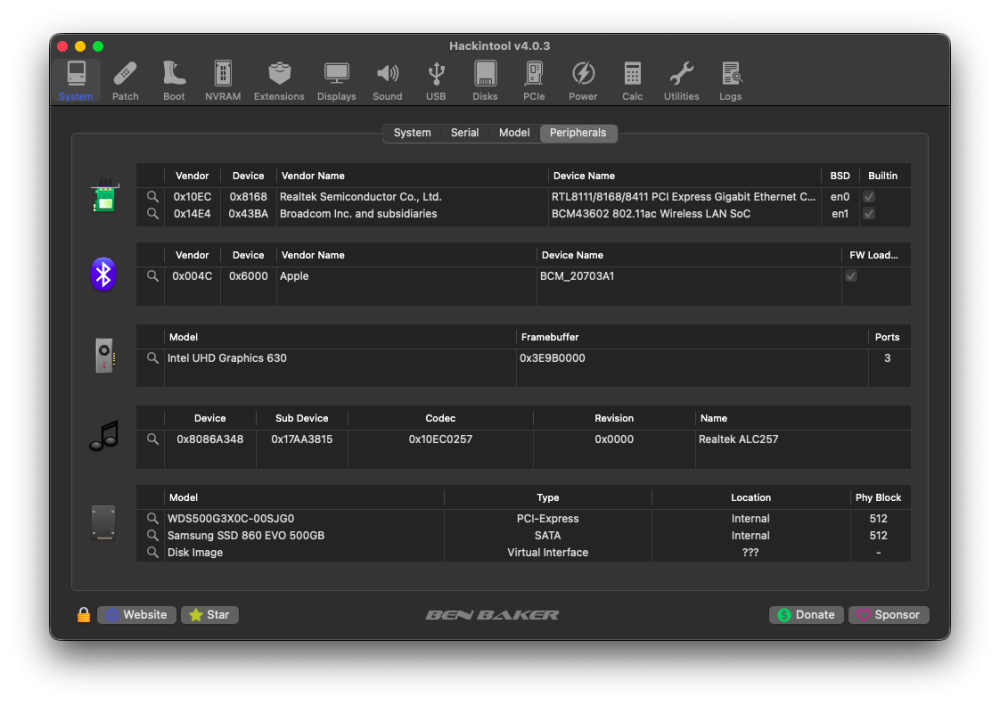Click magnifier for Broadcom Inc. row
The width and height of the screenshot is (1000, 706).
tap(152, 214)
